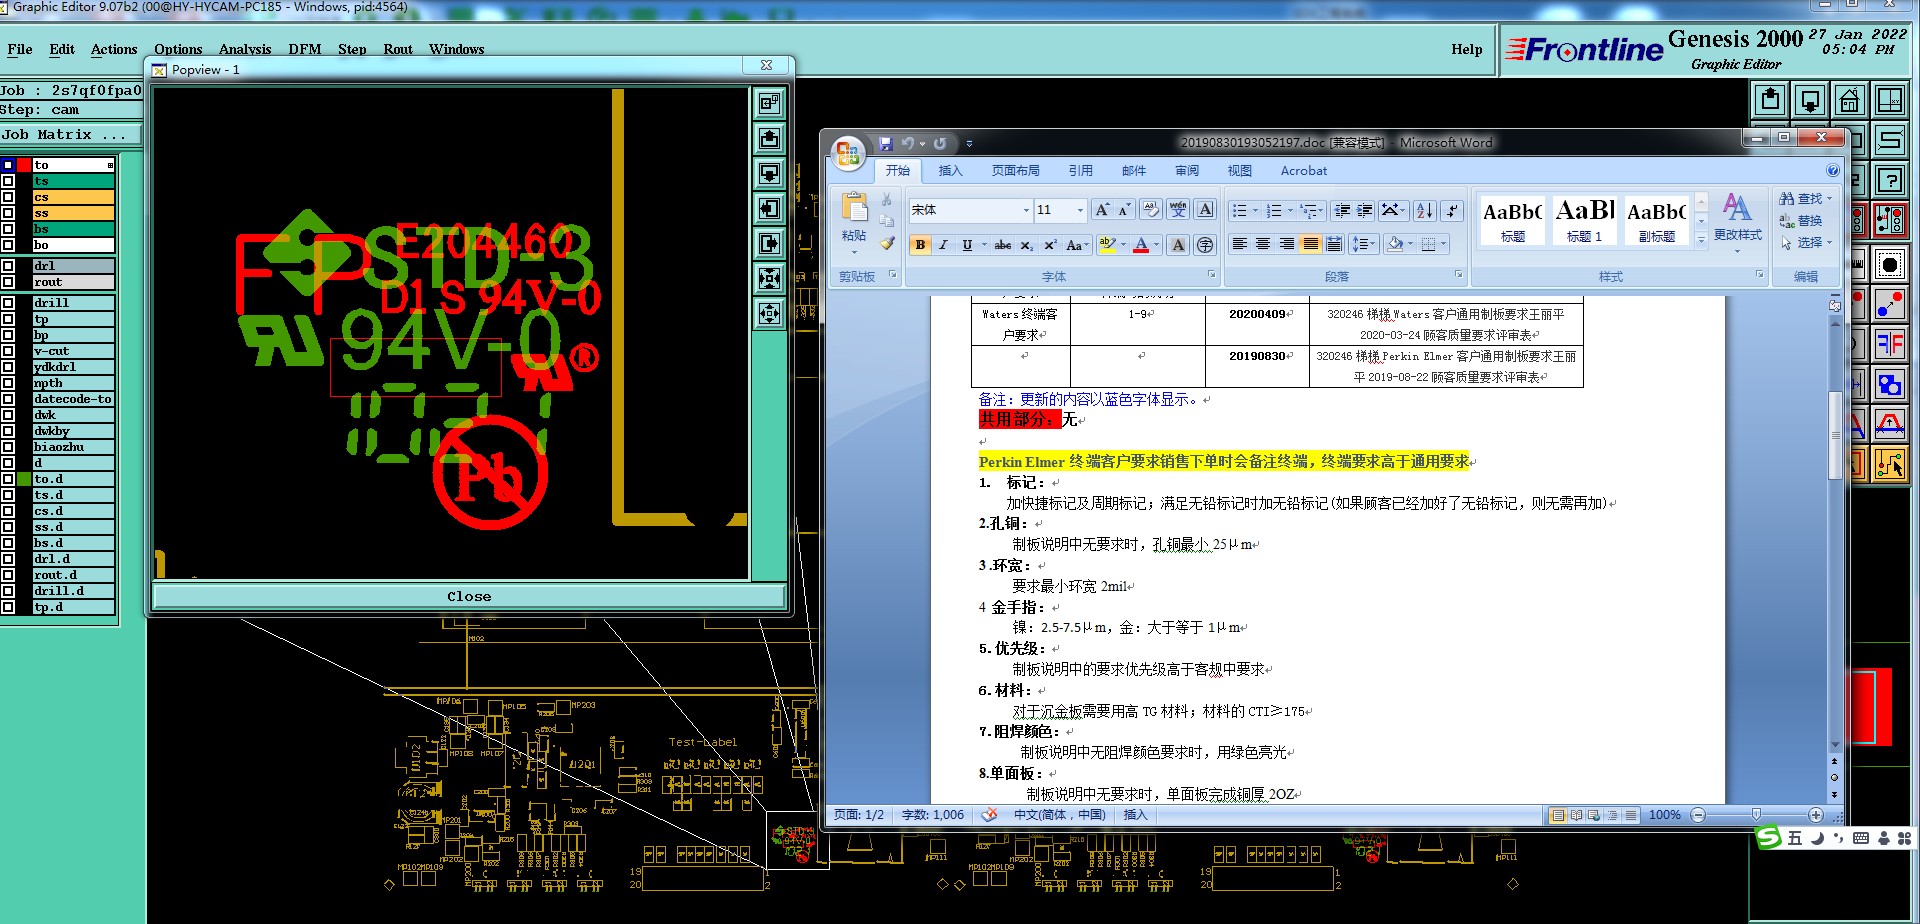Toggle display checkbox for layer bs
Screen dimensions: 1920x924
click(x=8, y=229)
